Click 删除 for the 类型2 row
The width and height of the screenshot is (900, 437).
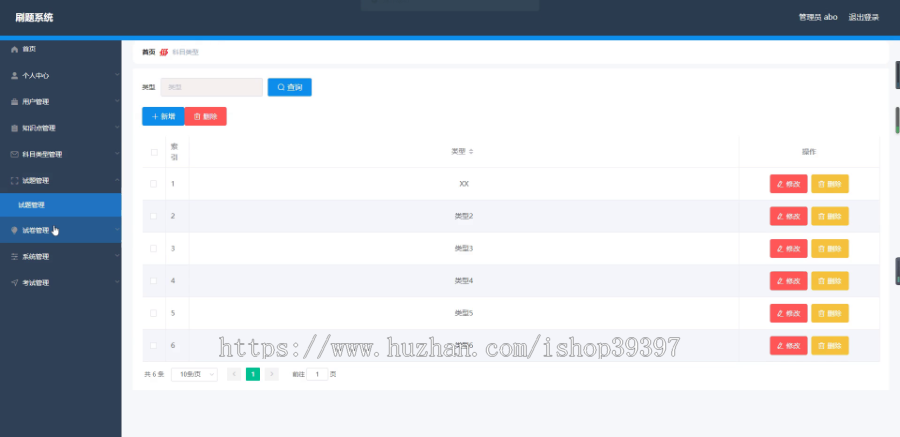click(830, 216)
